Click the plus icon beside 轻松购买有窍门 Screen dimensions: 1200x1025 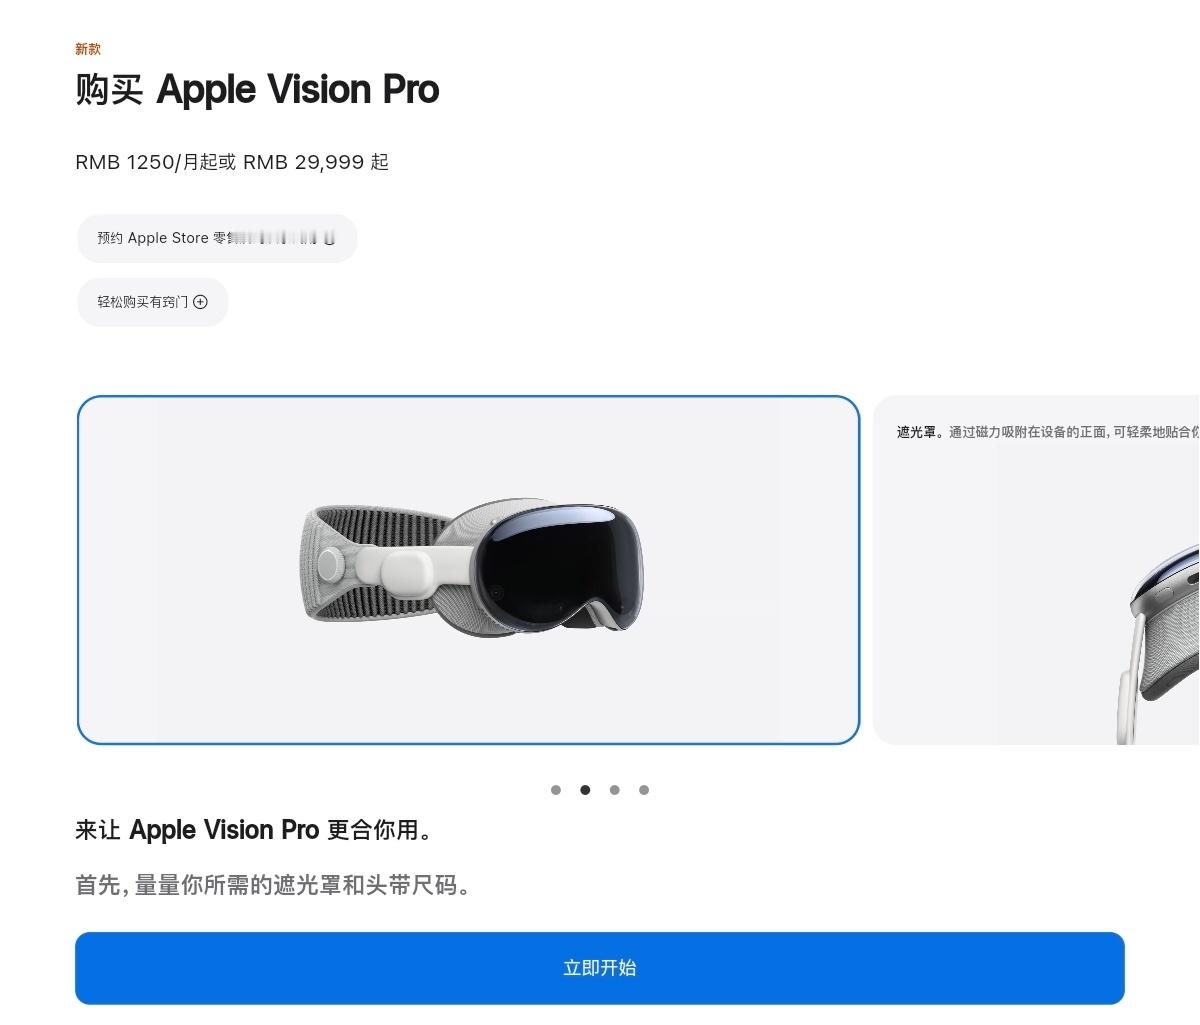[x=200, y=302]
